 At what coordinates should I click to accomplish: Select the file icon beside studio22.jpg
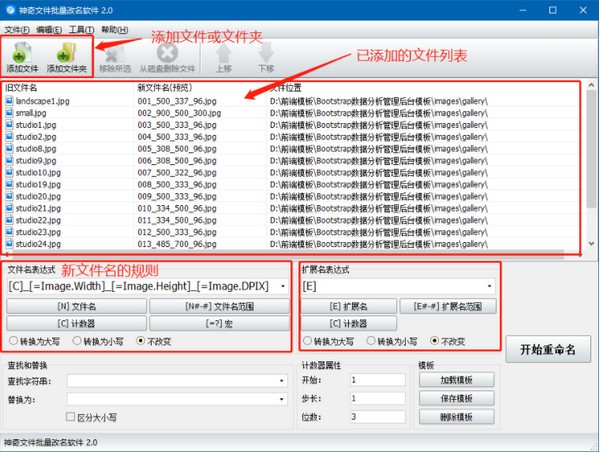10,220
